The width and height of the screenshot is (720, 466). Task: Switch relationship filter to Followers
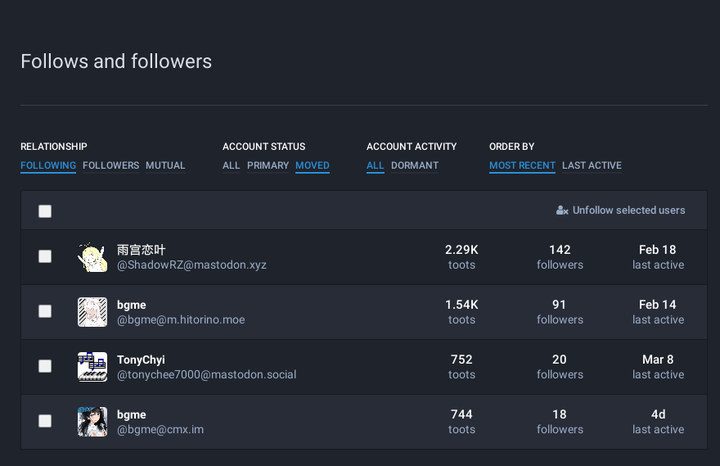(x=111, y=166)
